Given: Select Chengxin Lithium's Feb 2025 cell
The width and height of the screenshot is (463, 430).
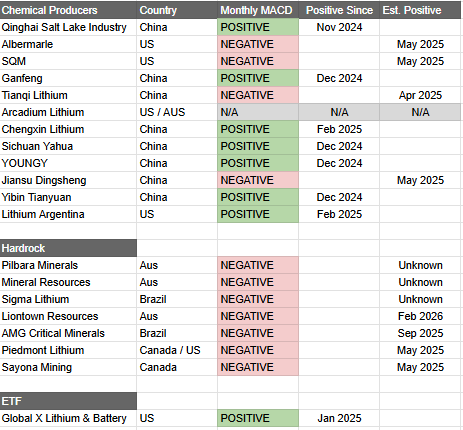Looking at the screenshot, I should 339,129.
